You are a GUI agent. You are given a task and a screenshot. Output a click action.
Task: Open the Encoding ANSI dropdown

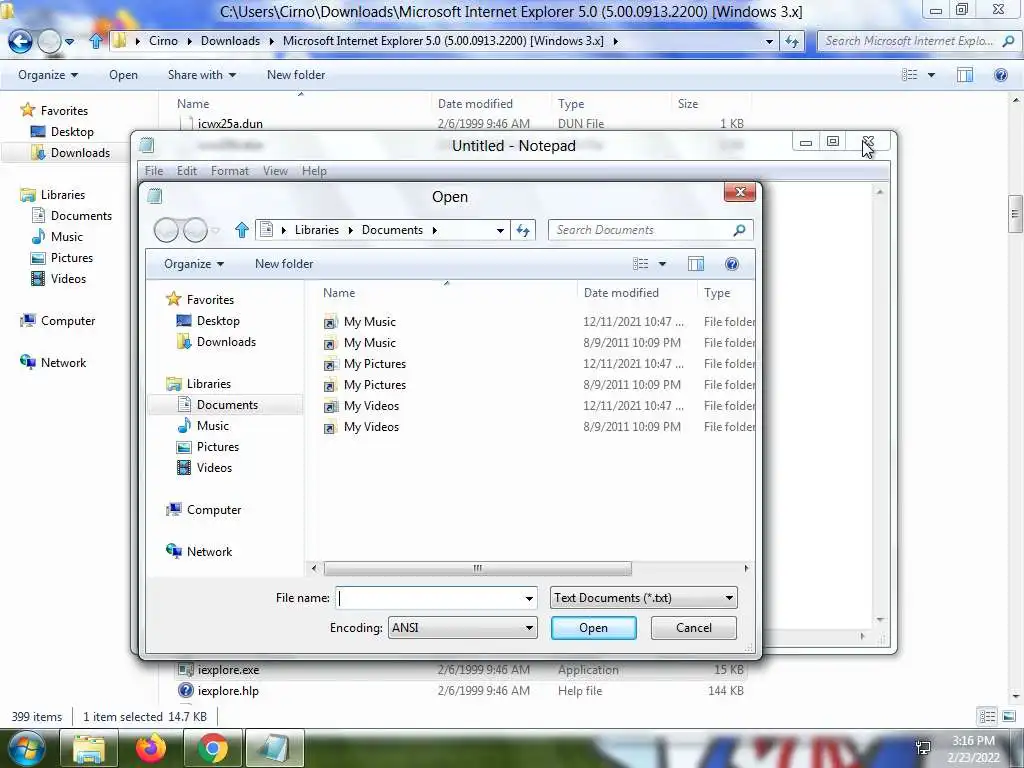click(x=462, y=628)
